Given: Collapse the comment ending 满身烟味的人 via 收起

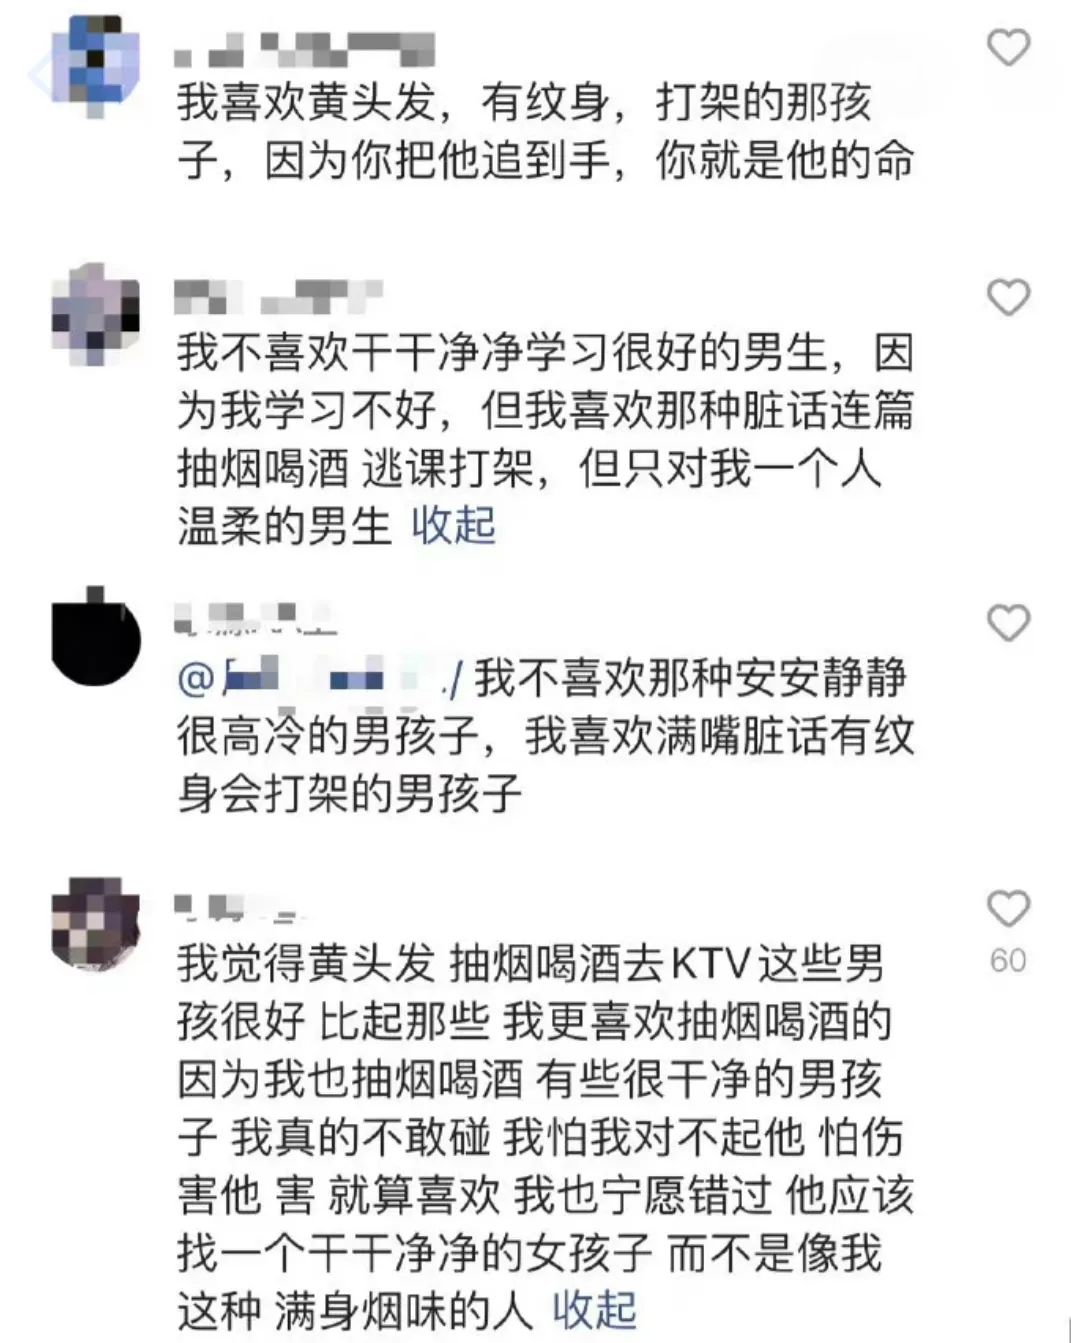Looking at the screenshot, I should 595,1309.
